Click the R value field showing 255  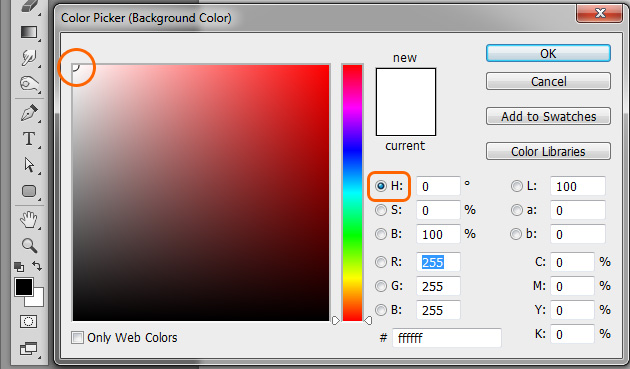click(438, 262)
